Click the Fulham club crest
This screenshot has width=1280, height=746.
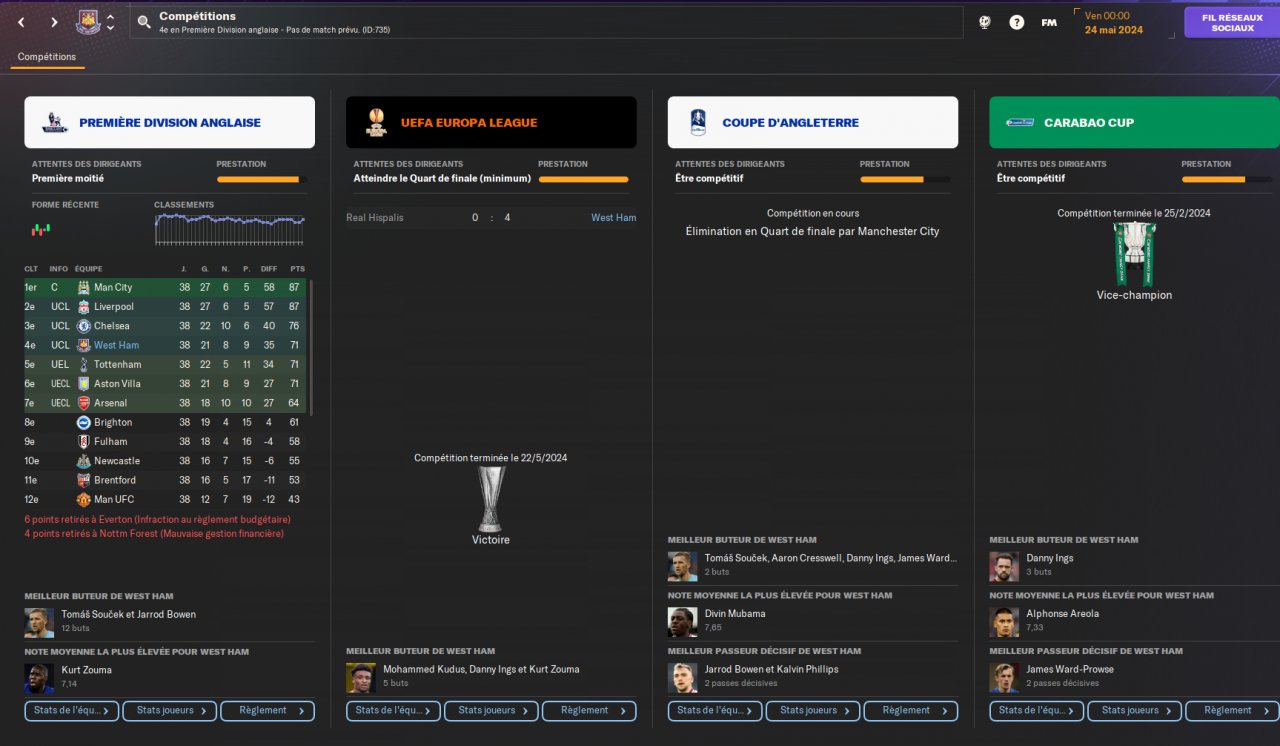pyautogui.click(x=84, y=442)
